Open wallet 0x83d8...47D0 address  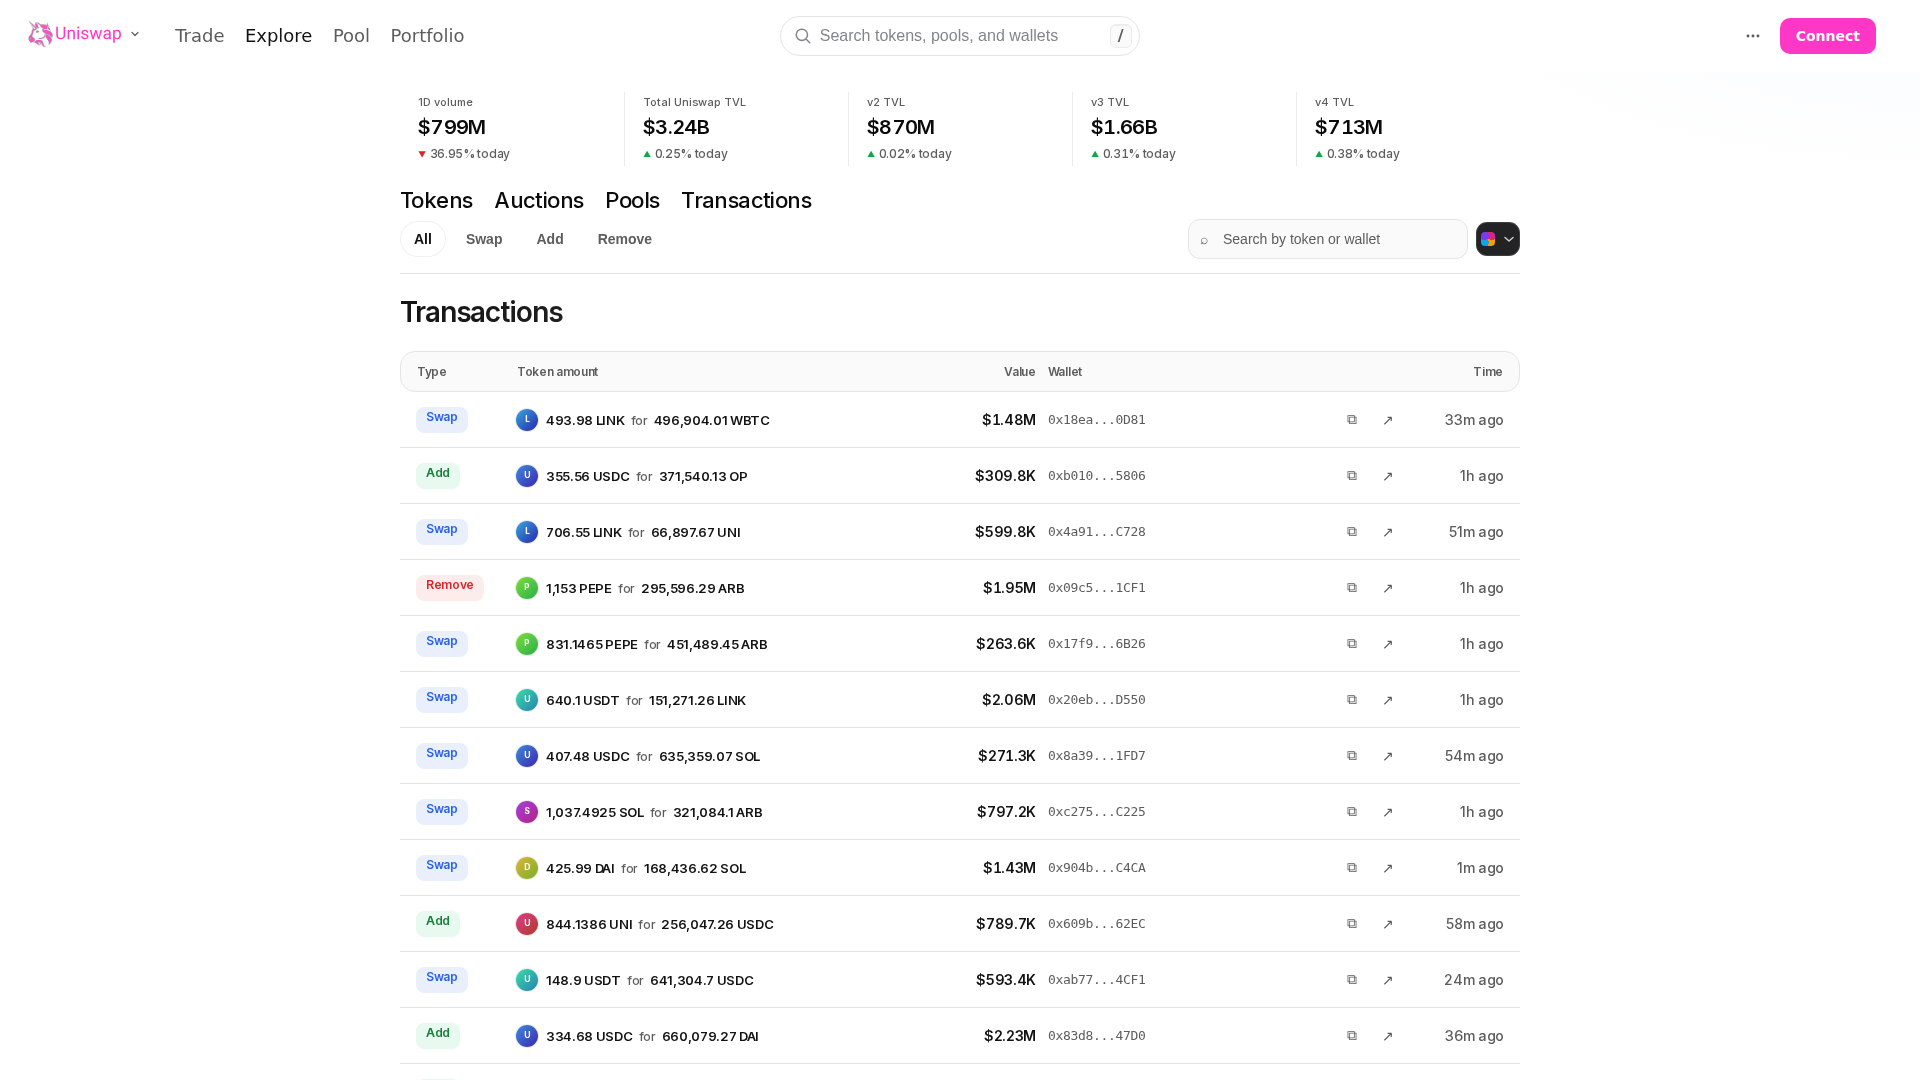(1097, 1036)
